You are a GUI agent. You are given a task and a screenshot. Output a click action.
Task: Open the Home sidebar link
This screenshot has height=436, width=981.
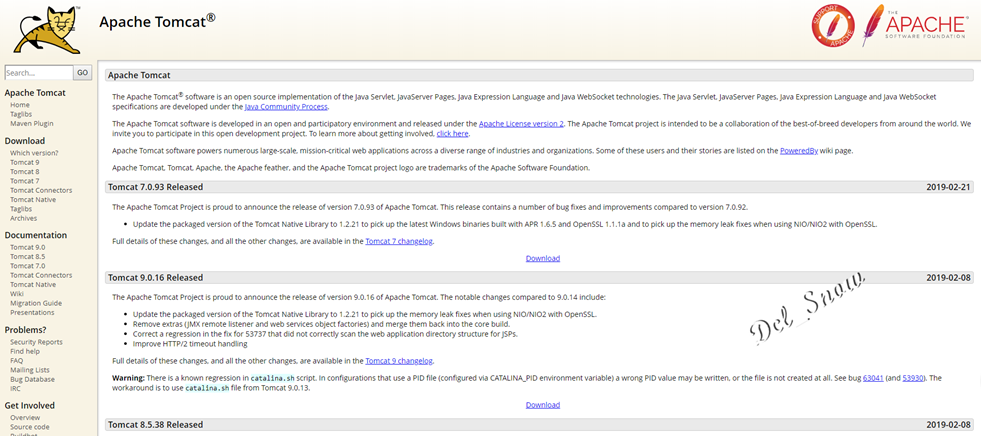click(19, 105)
